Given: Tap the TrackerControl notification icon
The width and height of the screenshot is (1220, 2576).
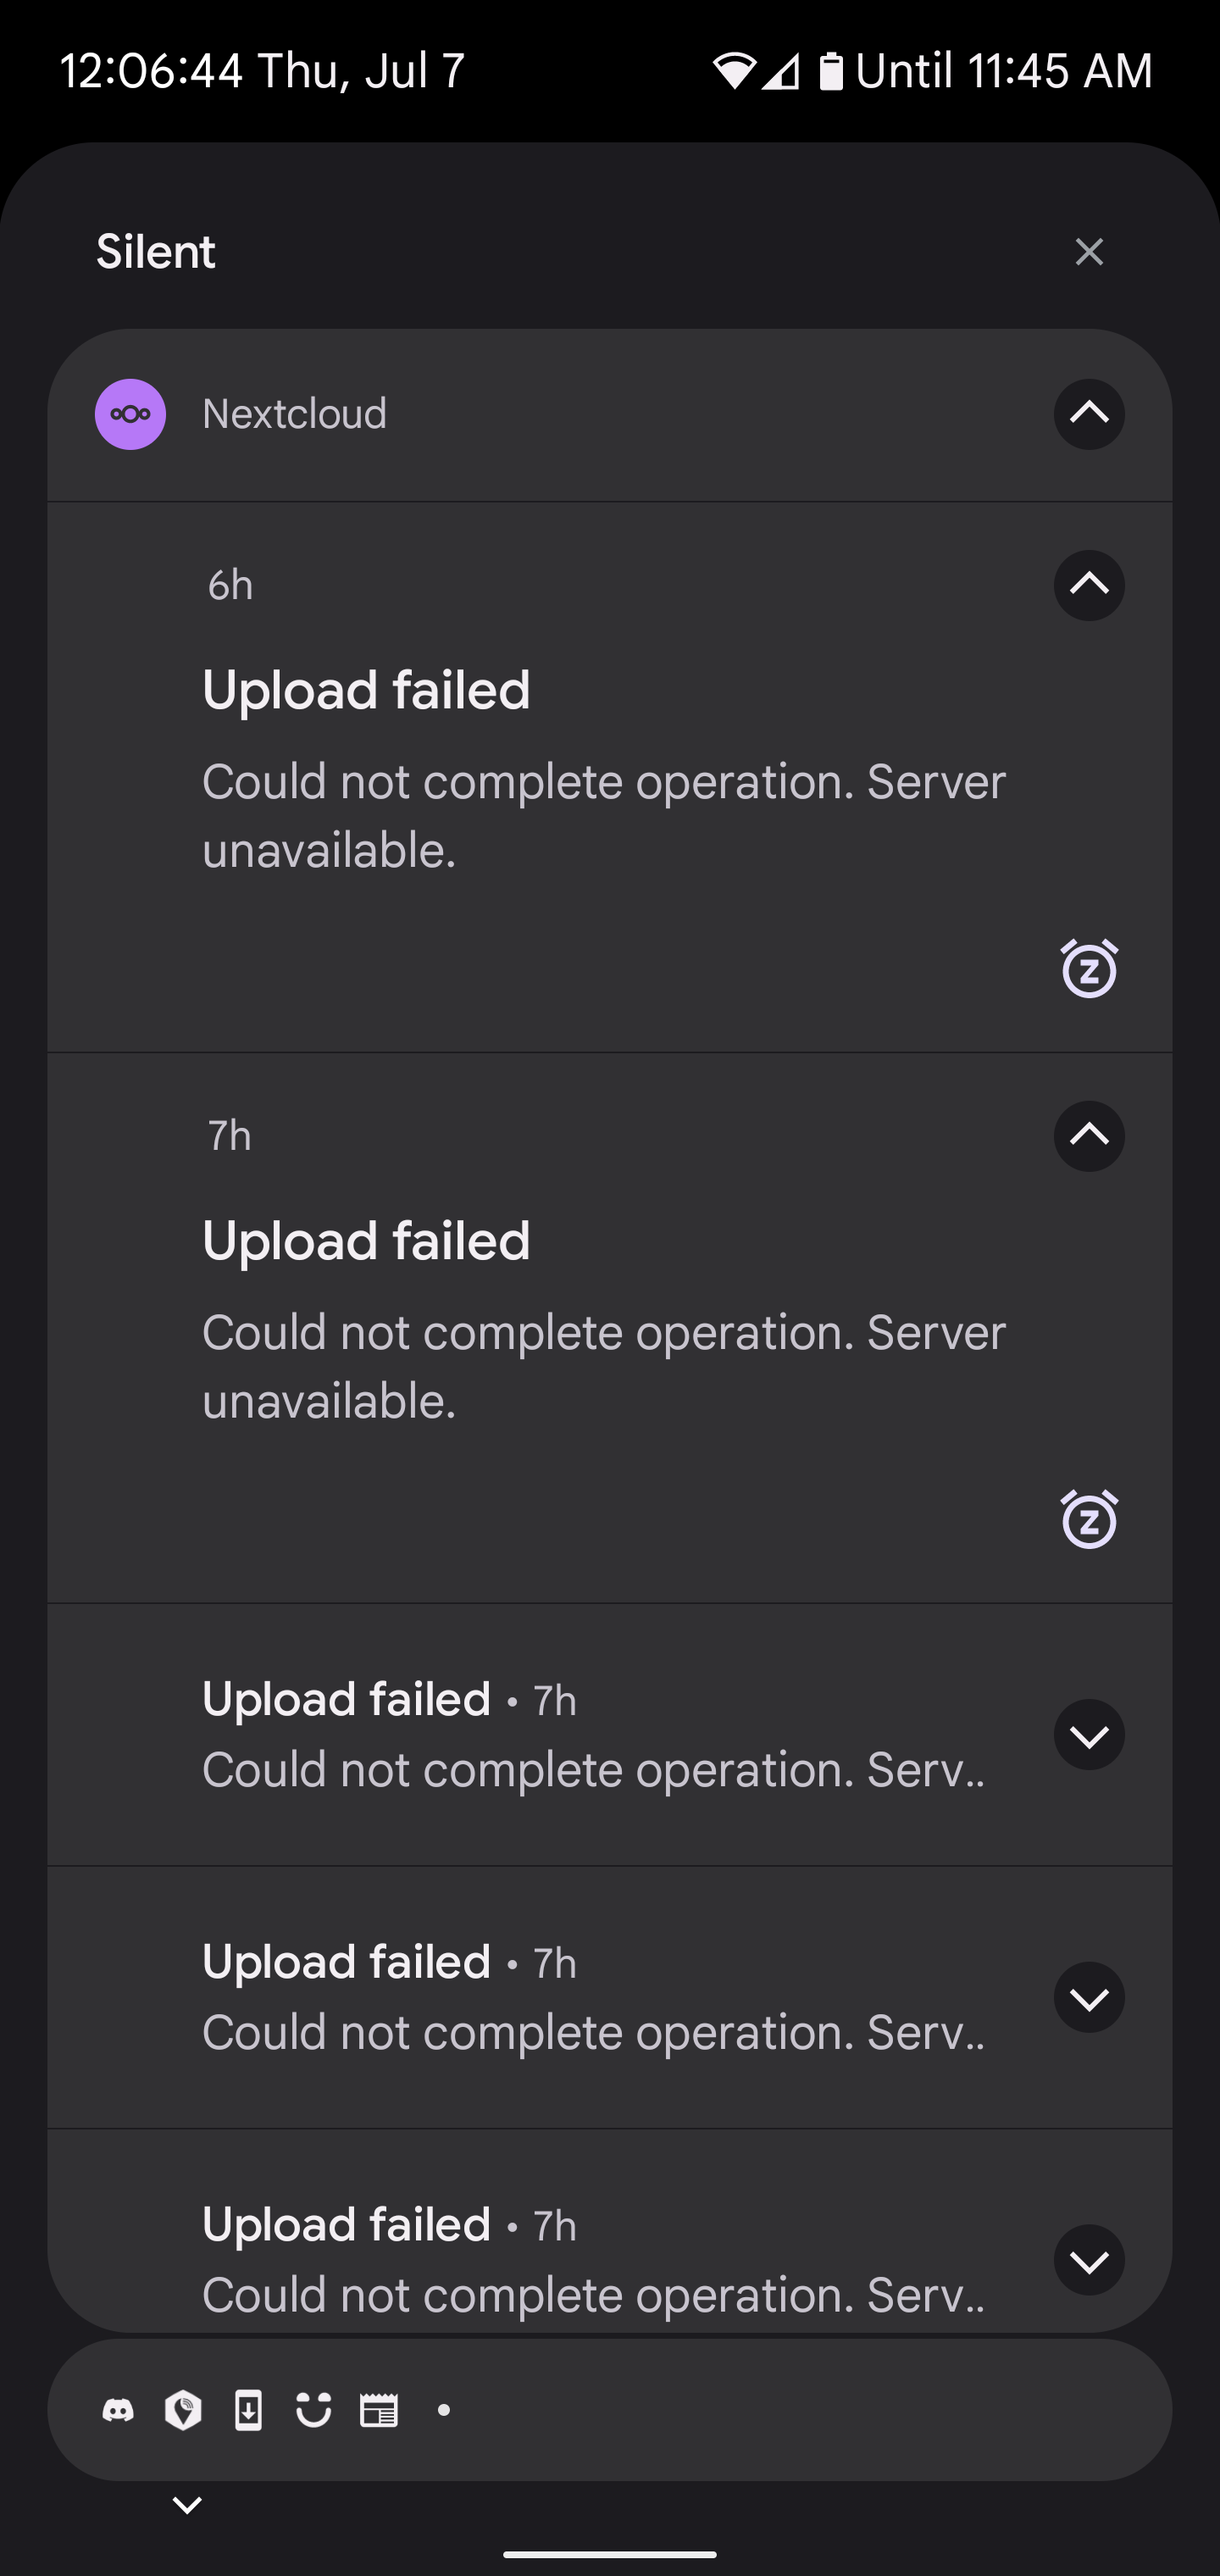Looking at the screenshot, I should pos(182,2411).
